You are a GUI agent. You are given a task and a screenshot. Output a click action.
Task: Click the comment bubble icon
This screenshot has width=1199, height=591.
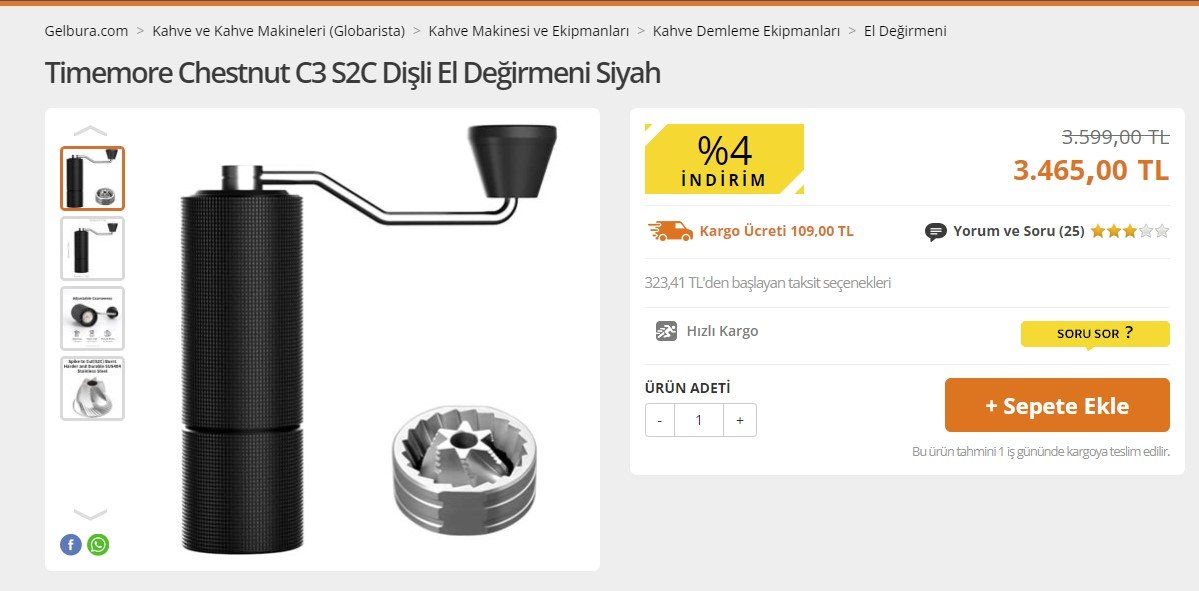coord(935,232)
